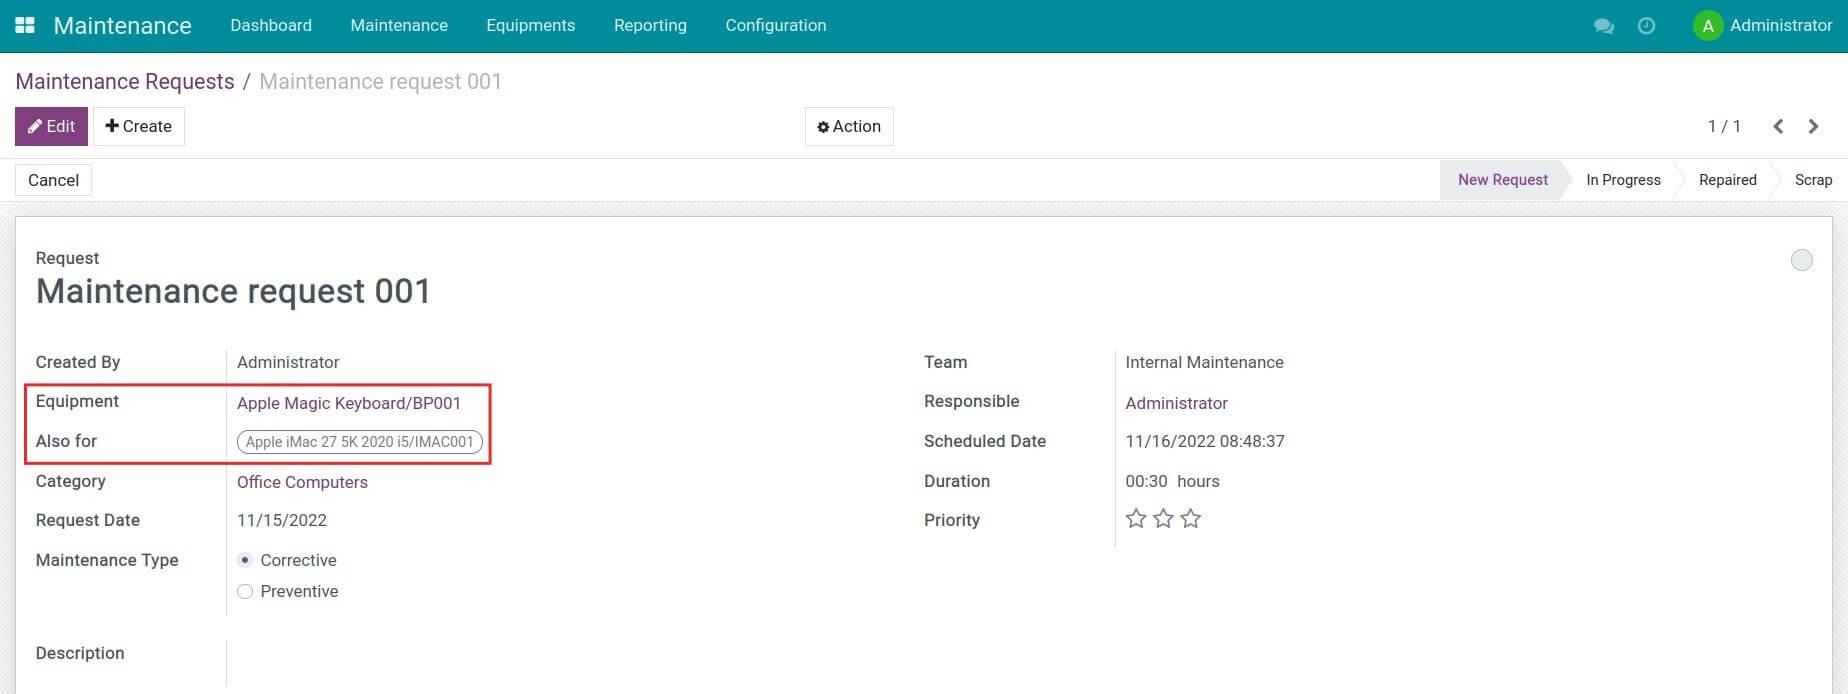
Task: Click the Edit button
Action: pos(51,126)
